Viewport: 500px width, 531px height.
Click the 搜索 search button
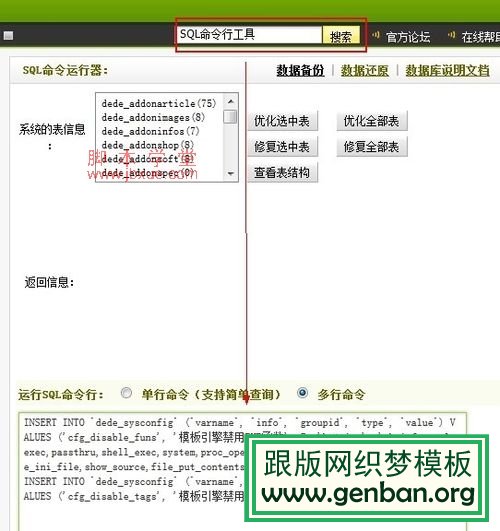point(341,36)
